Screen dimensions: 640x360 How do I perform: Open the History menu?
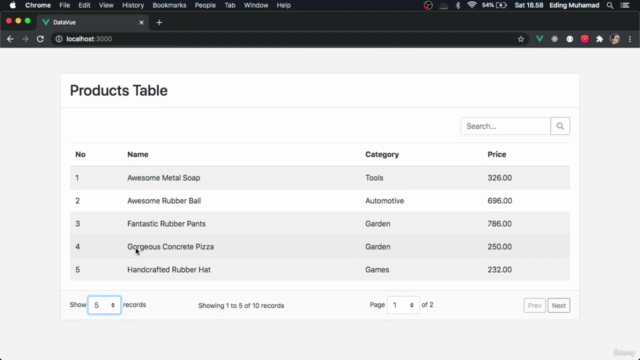tap(133, 5)
